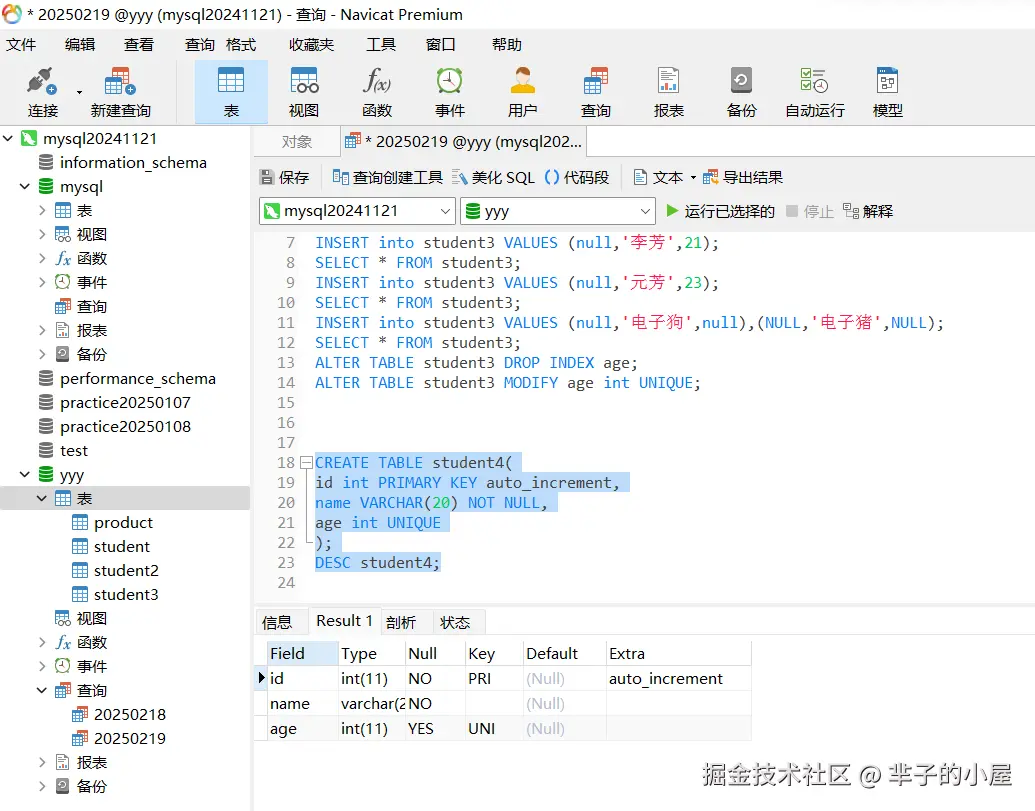
Task: Open the 函数 functions toolbar icon
Action: point(377,92)
